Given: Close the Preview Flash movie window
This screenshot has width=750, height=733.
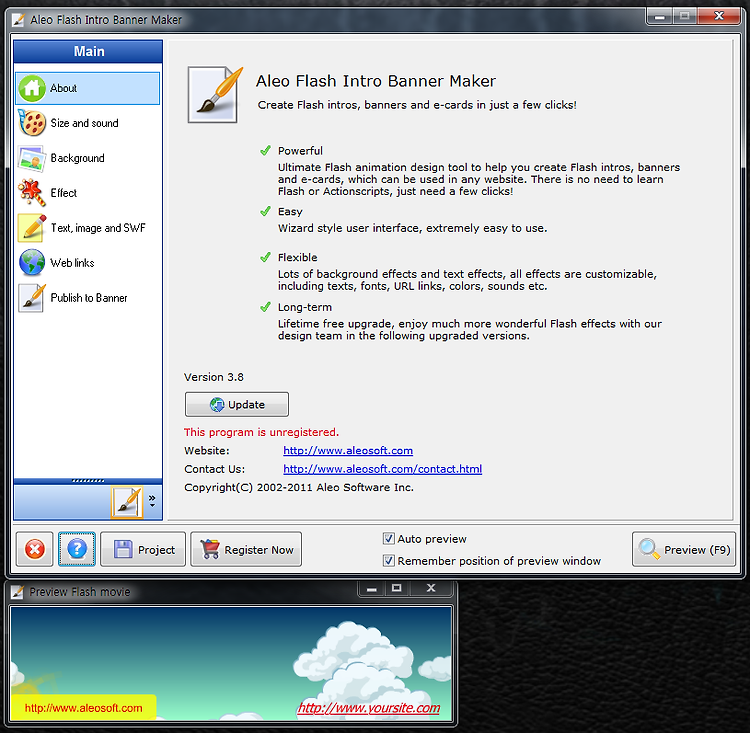Looking at the screenshot, I should tap(431, 589).
